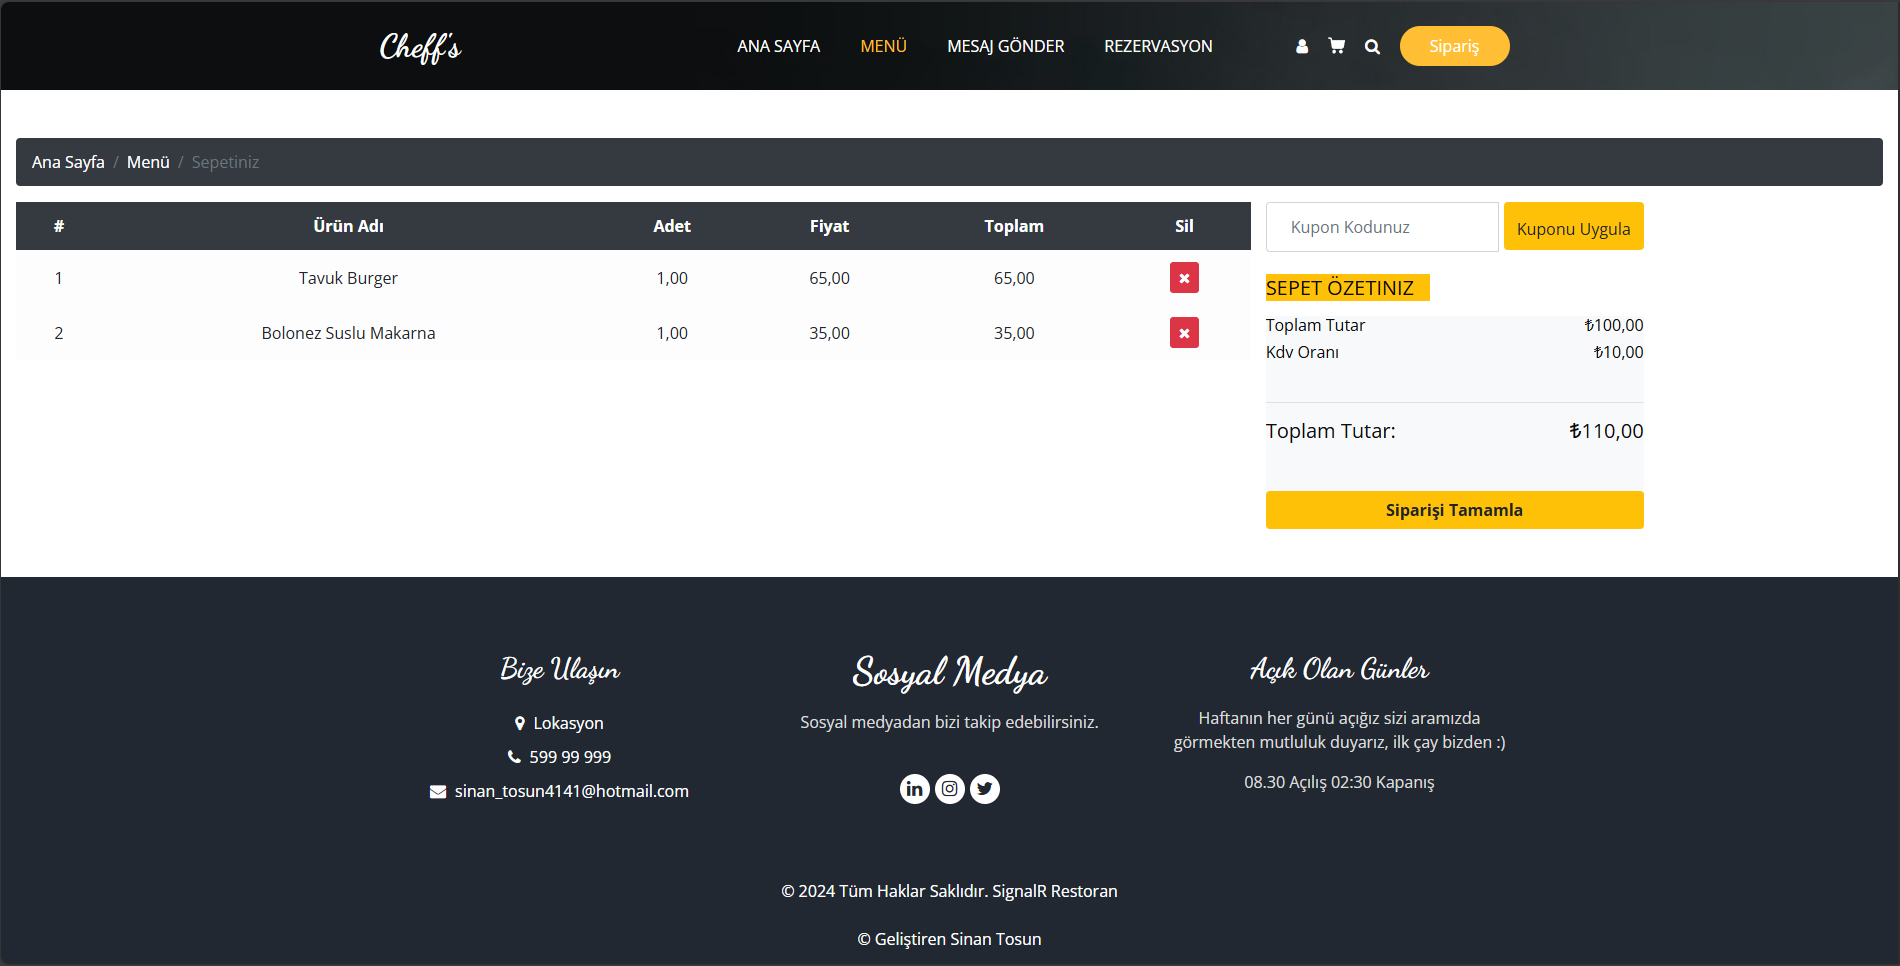This screenshot has height=966, width=1900.
Task: Click Siparişi Tamamla to complete order
Action: pyautogui.click(x=1454, y=510)
